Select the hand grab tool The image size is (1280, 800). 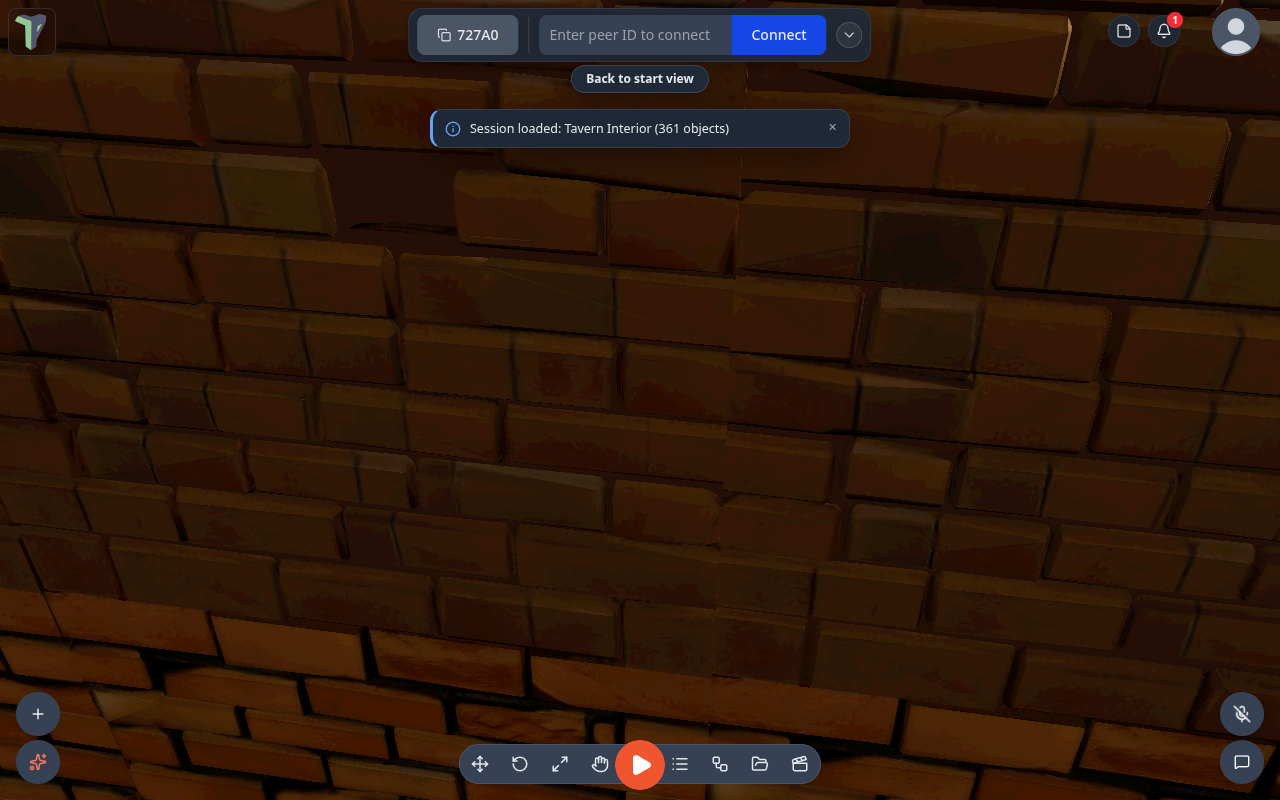600,764
